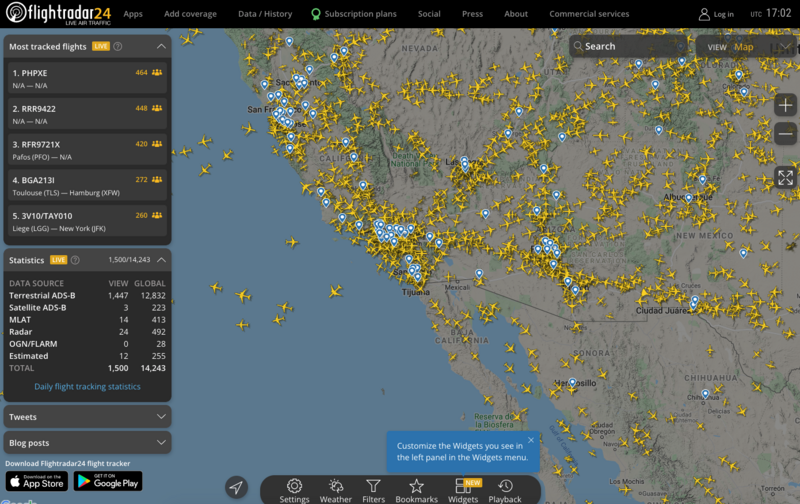Open the Apps menu
This screenshot has width=800, height=504.
coord(133,14)
